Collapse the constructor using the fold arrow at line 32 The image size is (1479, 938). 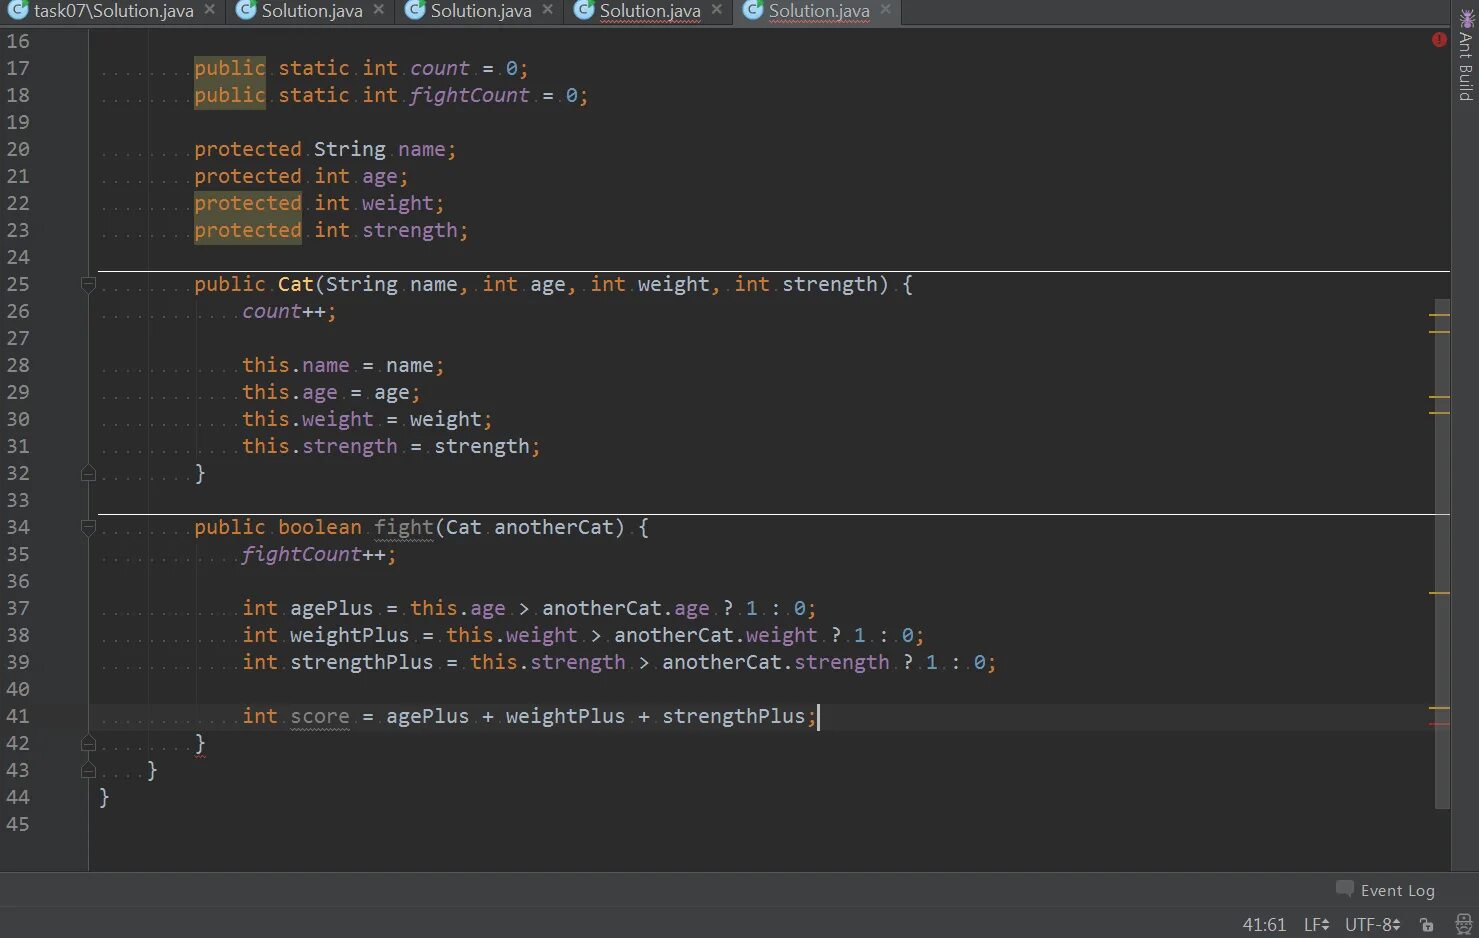pos(88,472)
